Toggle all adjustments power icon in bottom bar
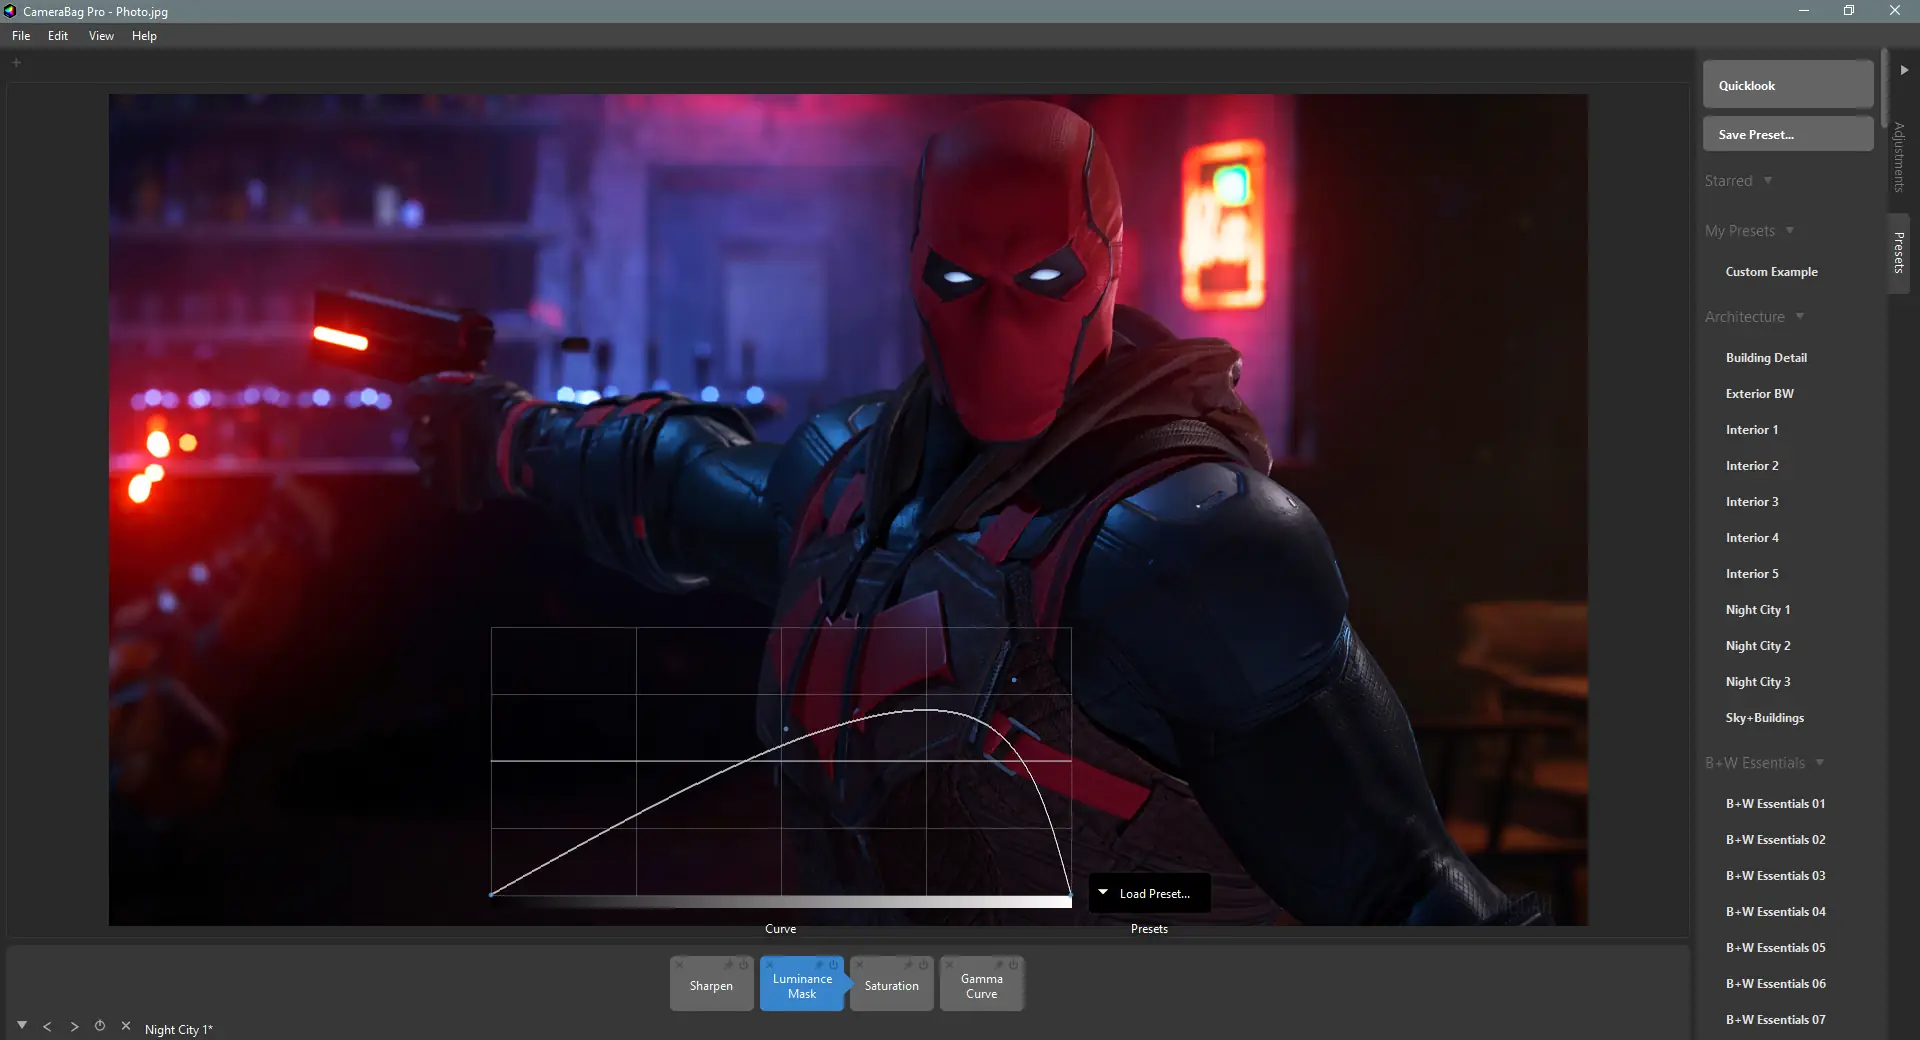This screenshot has width=1920, height=1040. (x=100, y=1026)
